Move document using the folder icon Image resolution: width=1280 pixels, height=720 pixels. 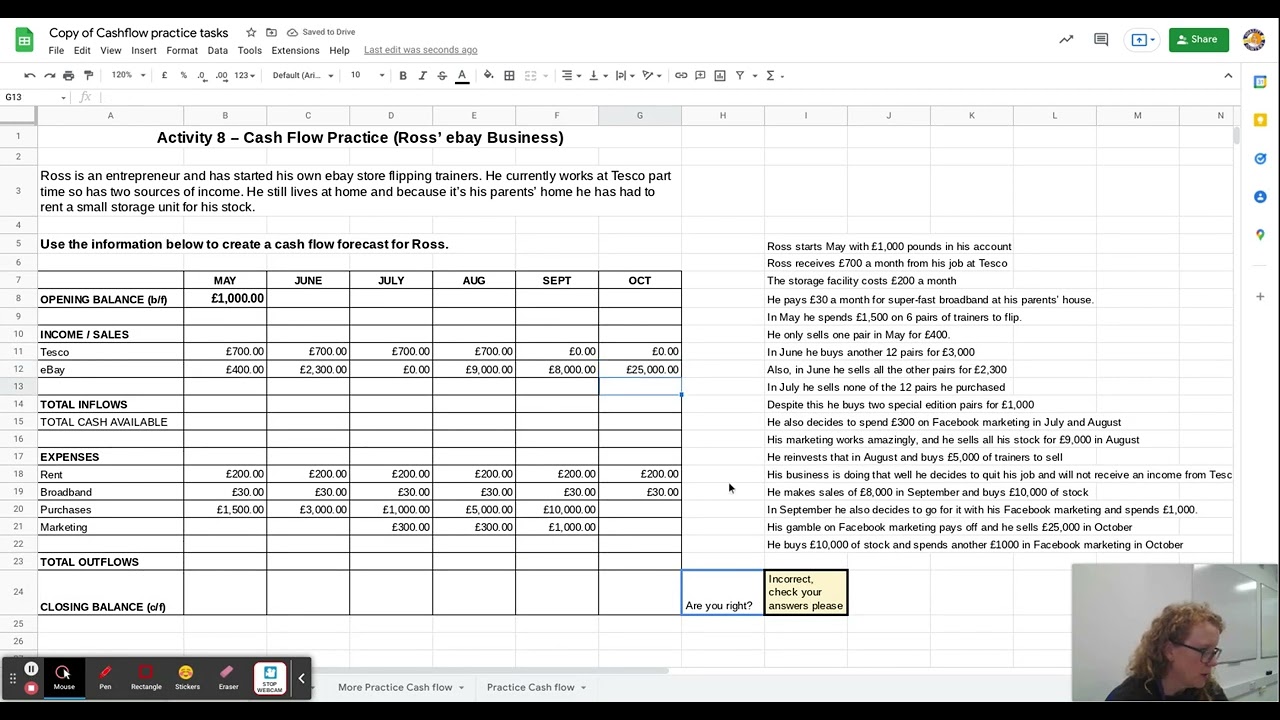271,32
